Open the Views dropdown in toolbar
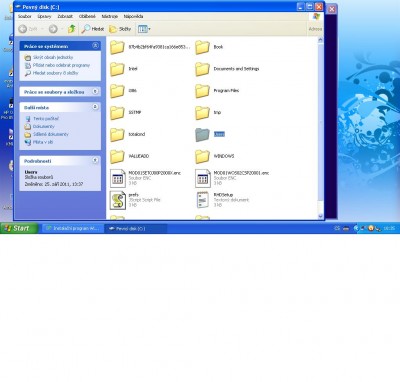400x382 pixels. coord(144,29)
